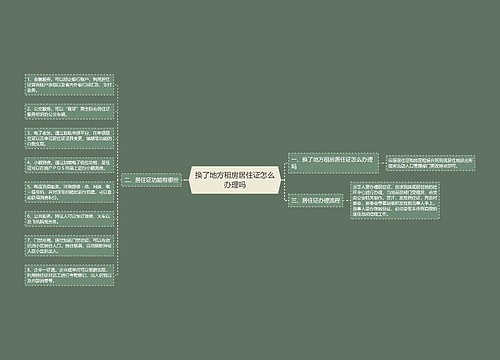The image size is (500, 360).
Task: Select the branch node 三、居住证办理流程
Action: tap(316, 200)
